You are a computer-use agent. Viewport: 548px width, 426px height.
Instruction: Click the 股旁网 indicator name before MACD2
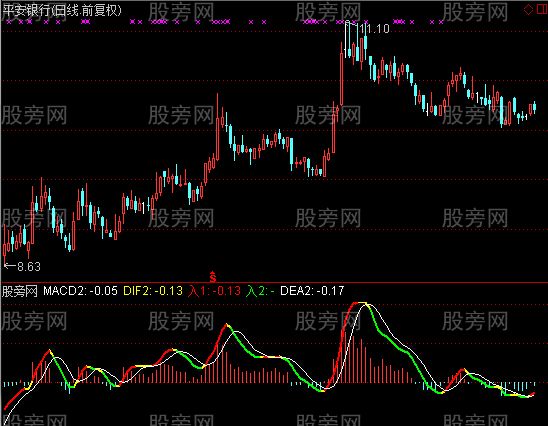20,291
